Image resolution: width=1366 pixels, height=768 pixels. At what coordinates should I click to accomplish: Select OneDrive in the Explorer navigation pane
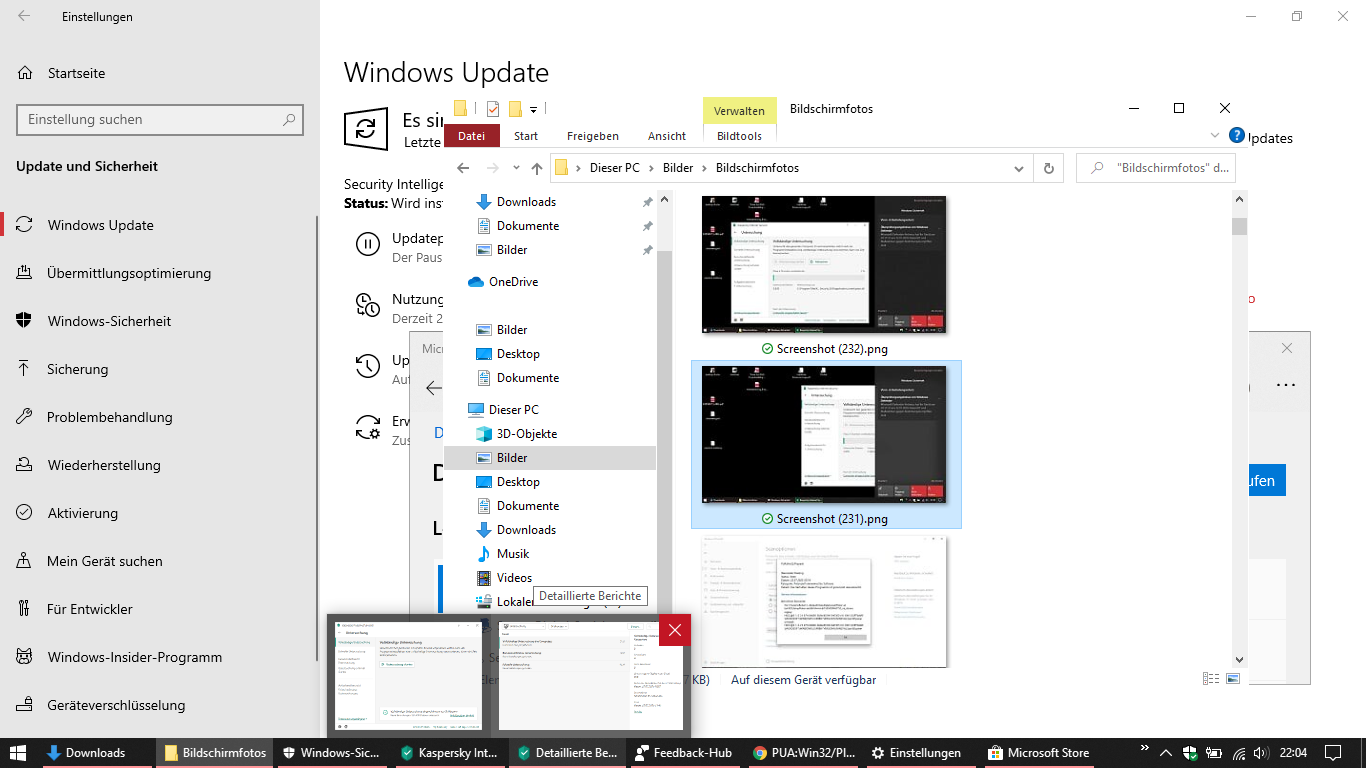[x=513, y=282]
